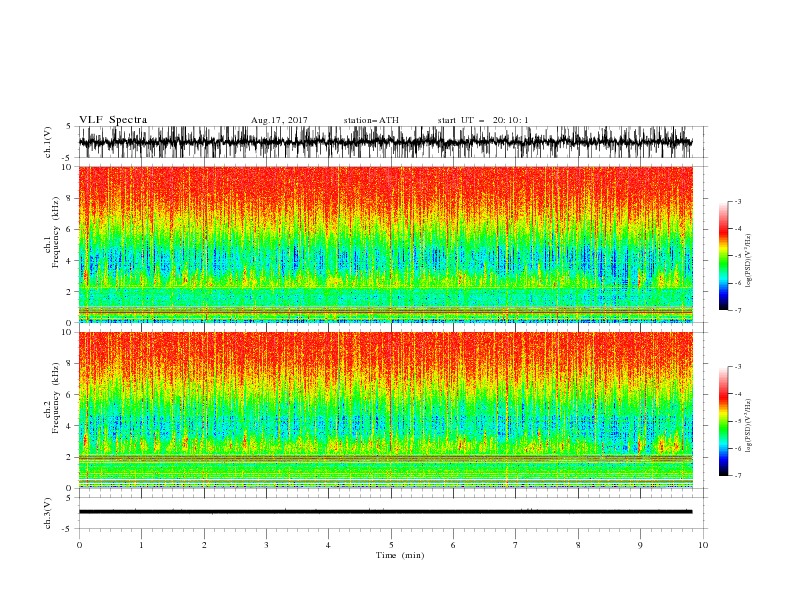Click the x-axis tick label '2'

pos(204,545)
